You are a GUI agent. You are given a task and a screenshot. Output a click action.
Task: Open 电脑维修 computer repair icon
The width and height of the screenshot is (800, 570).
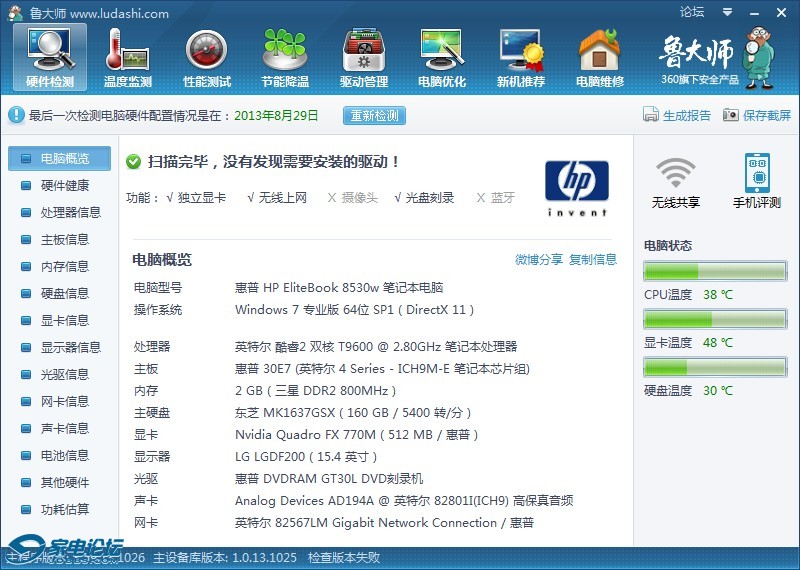coord(599,56)
